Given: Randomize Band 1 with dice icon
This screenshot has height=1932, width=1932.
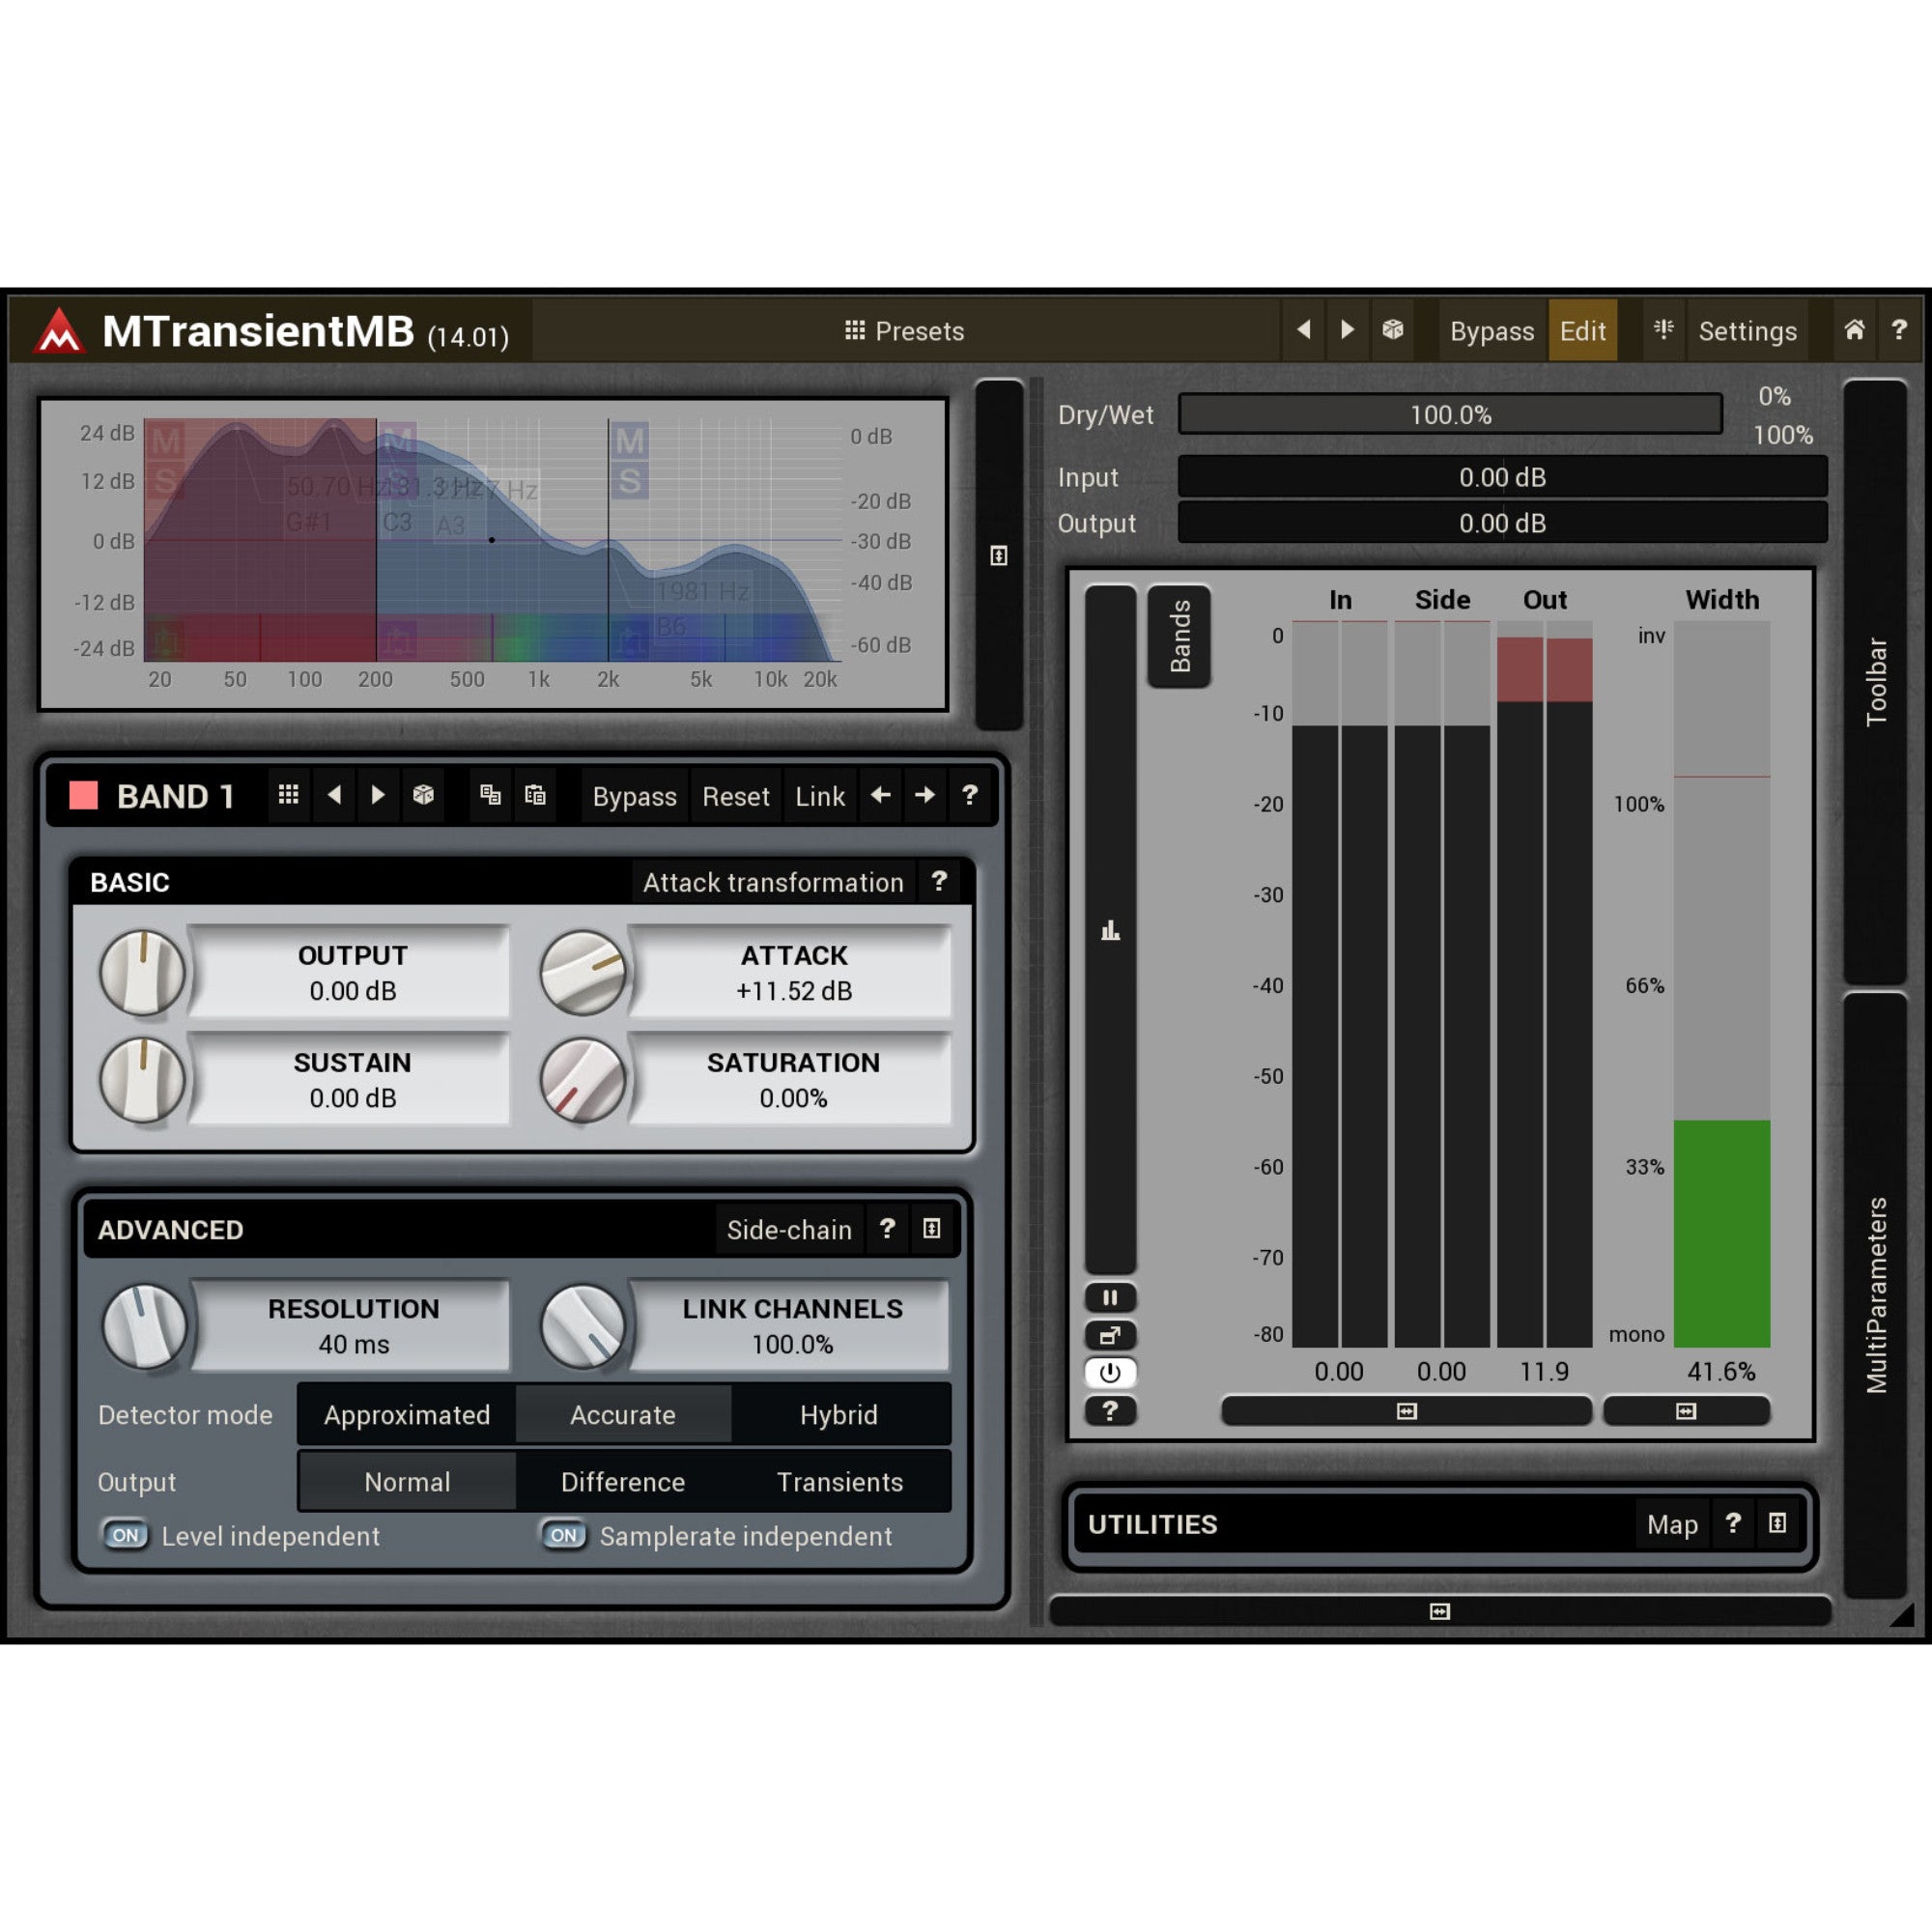Looking at the screenshot, I should coord(423,795).
